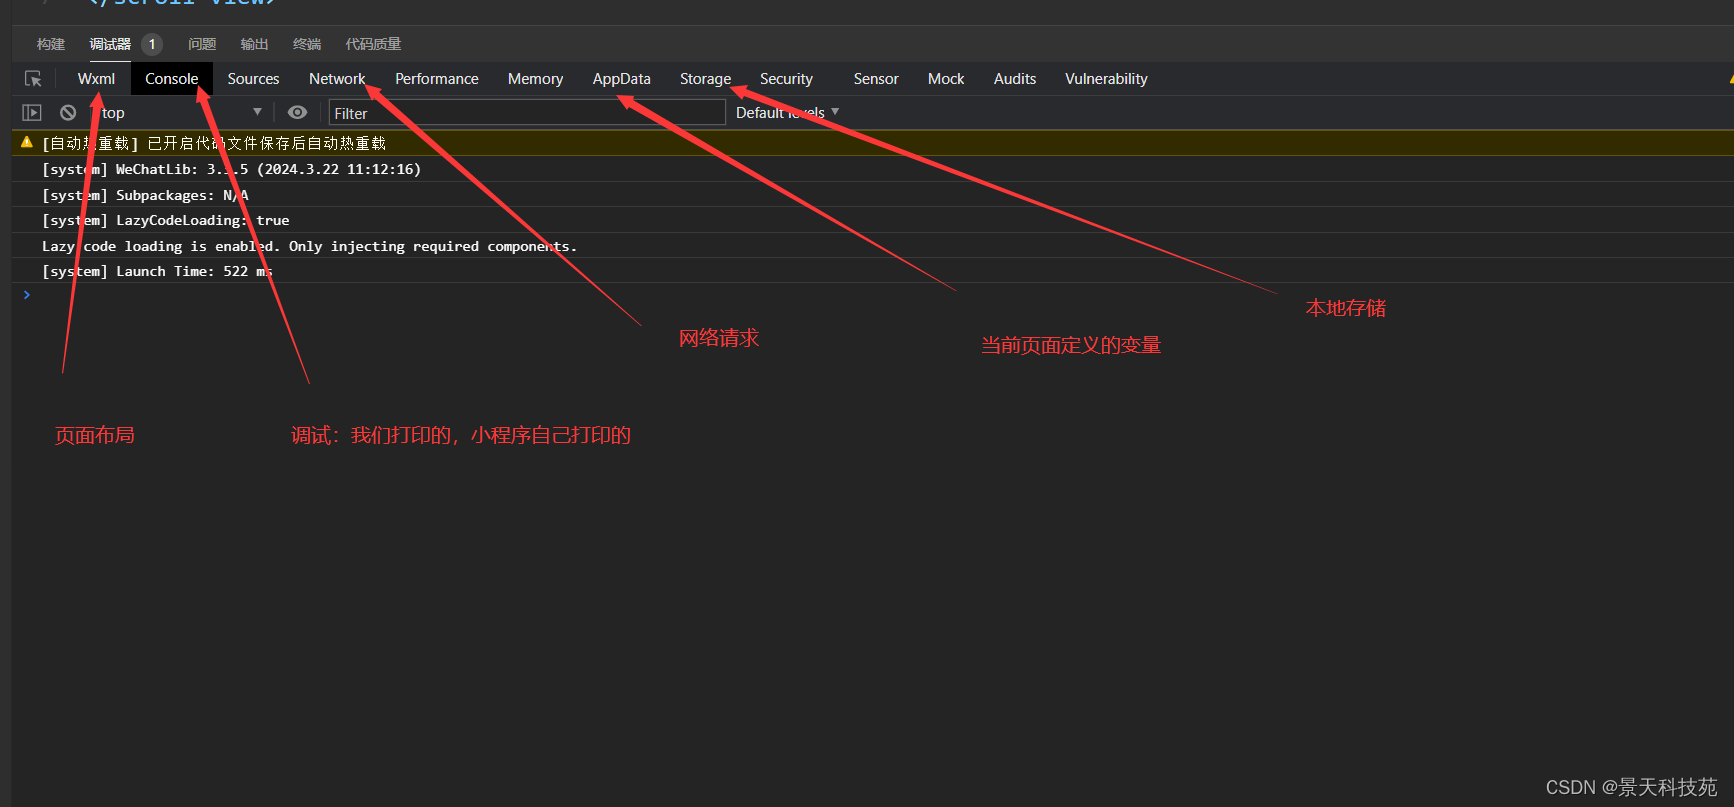
Task: Switch to the Storage tab
Action: click(705, 79)
